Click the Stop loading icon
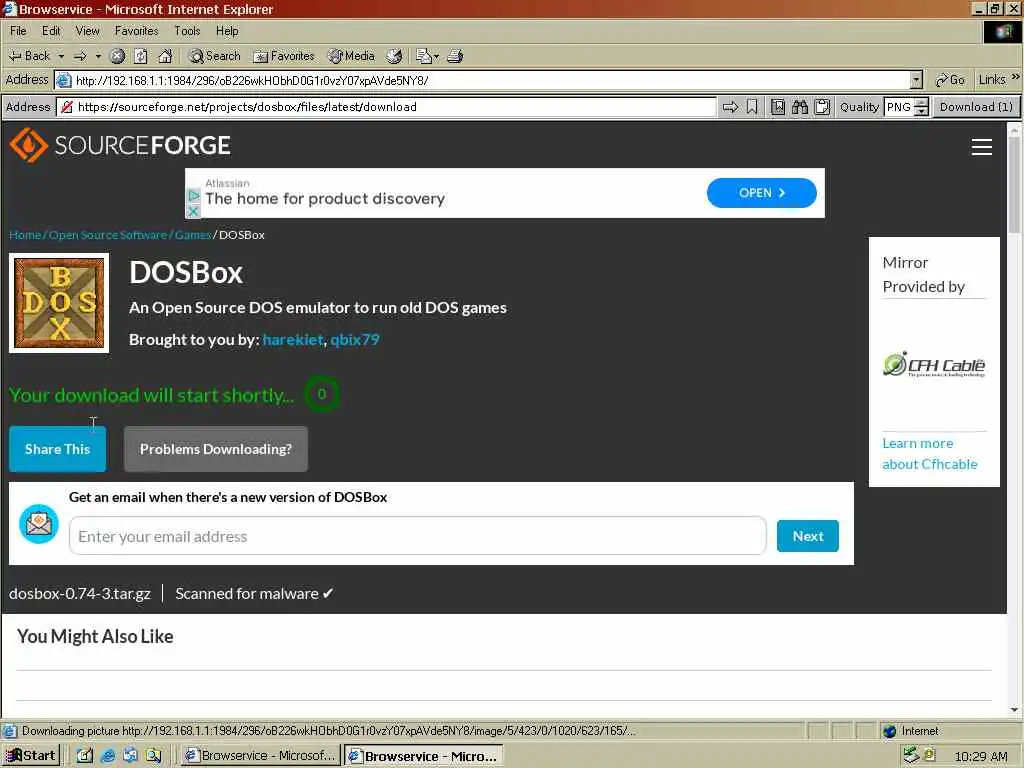 click(x=118, y=56)
